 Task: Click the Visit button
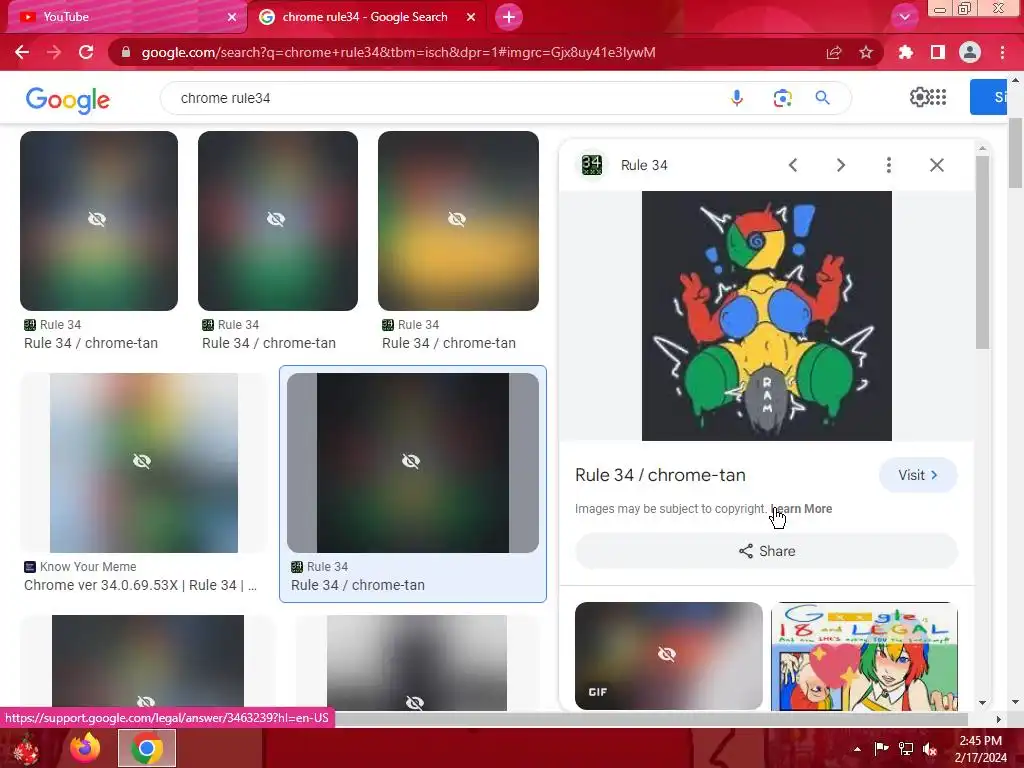coord(918,475)
